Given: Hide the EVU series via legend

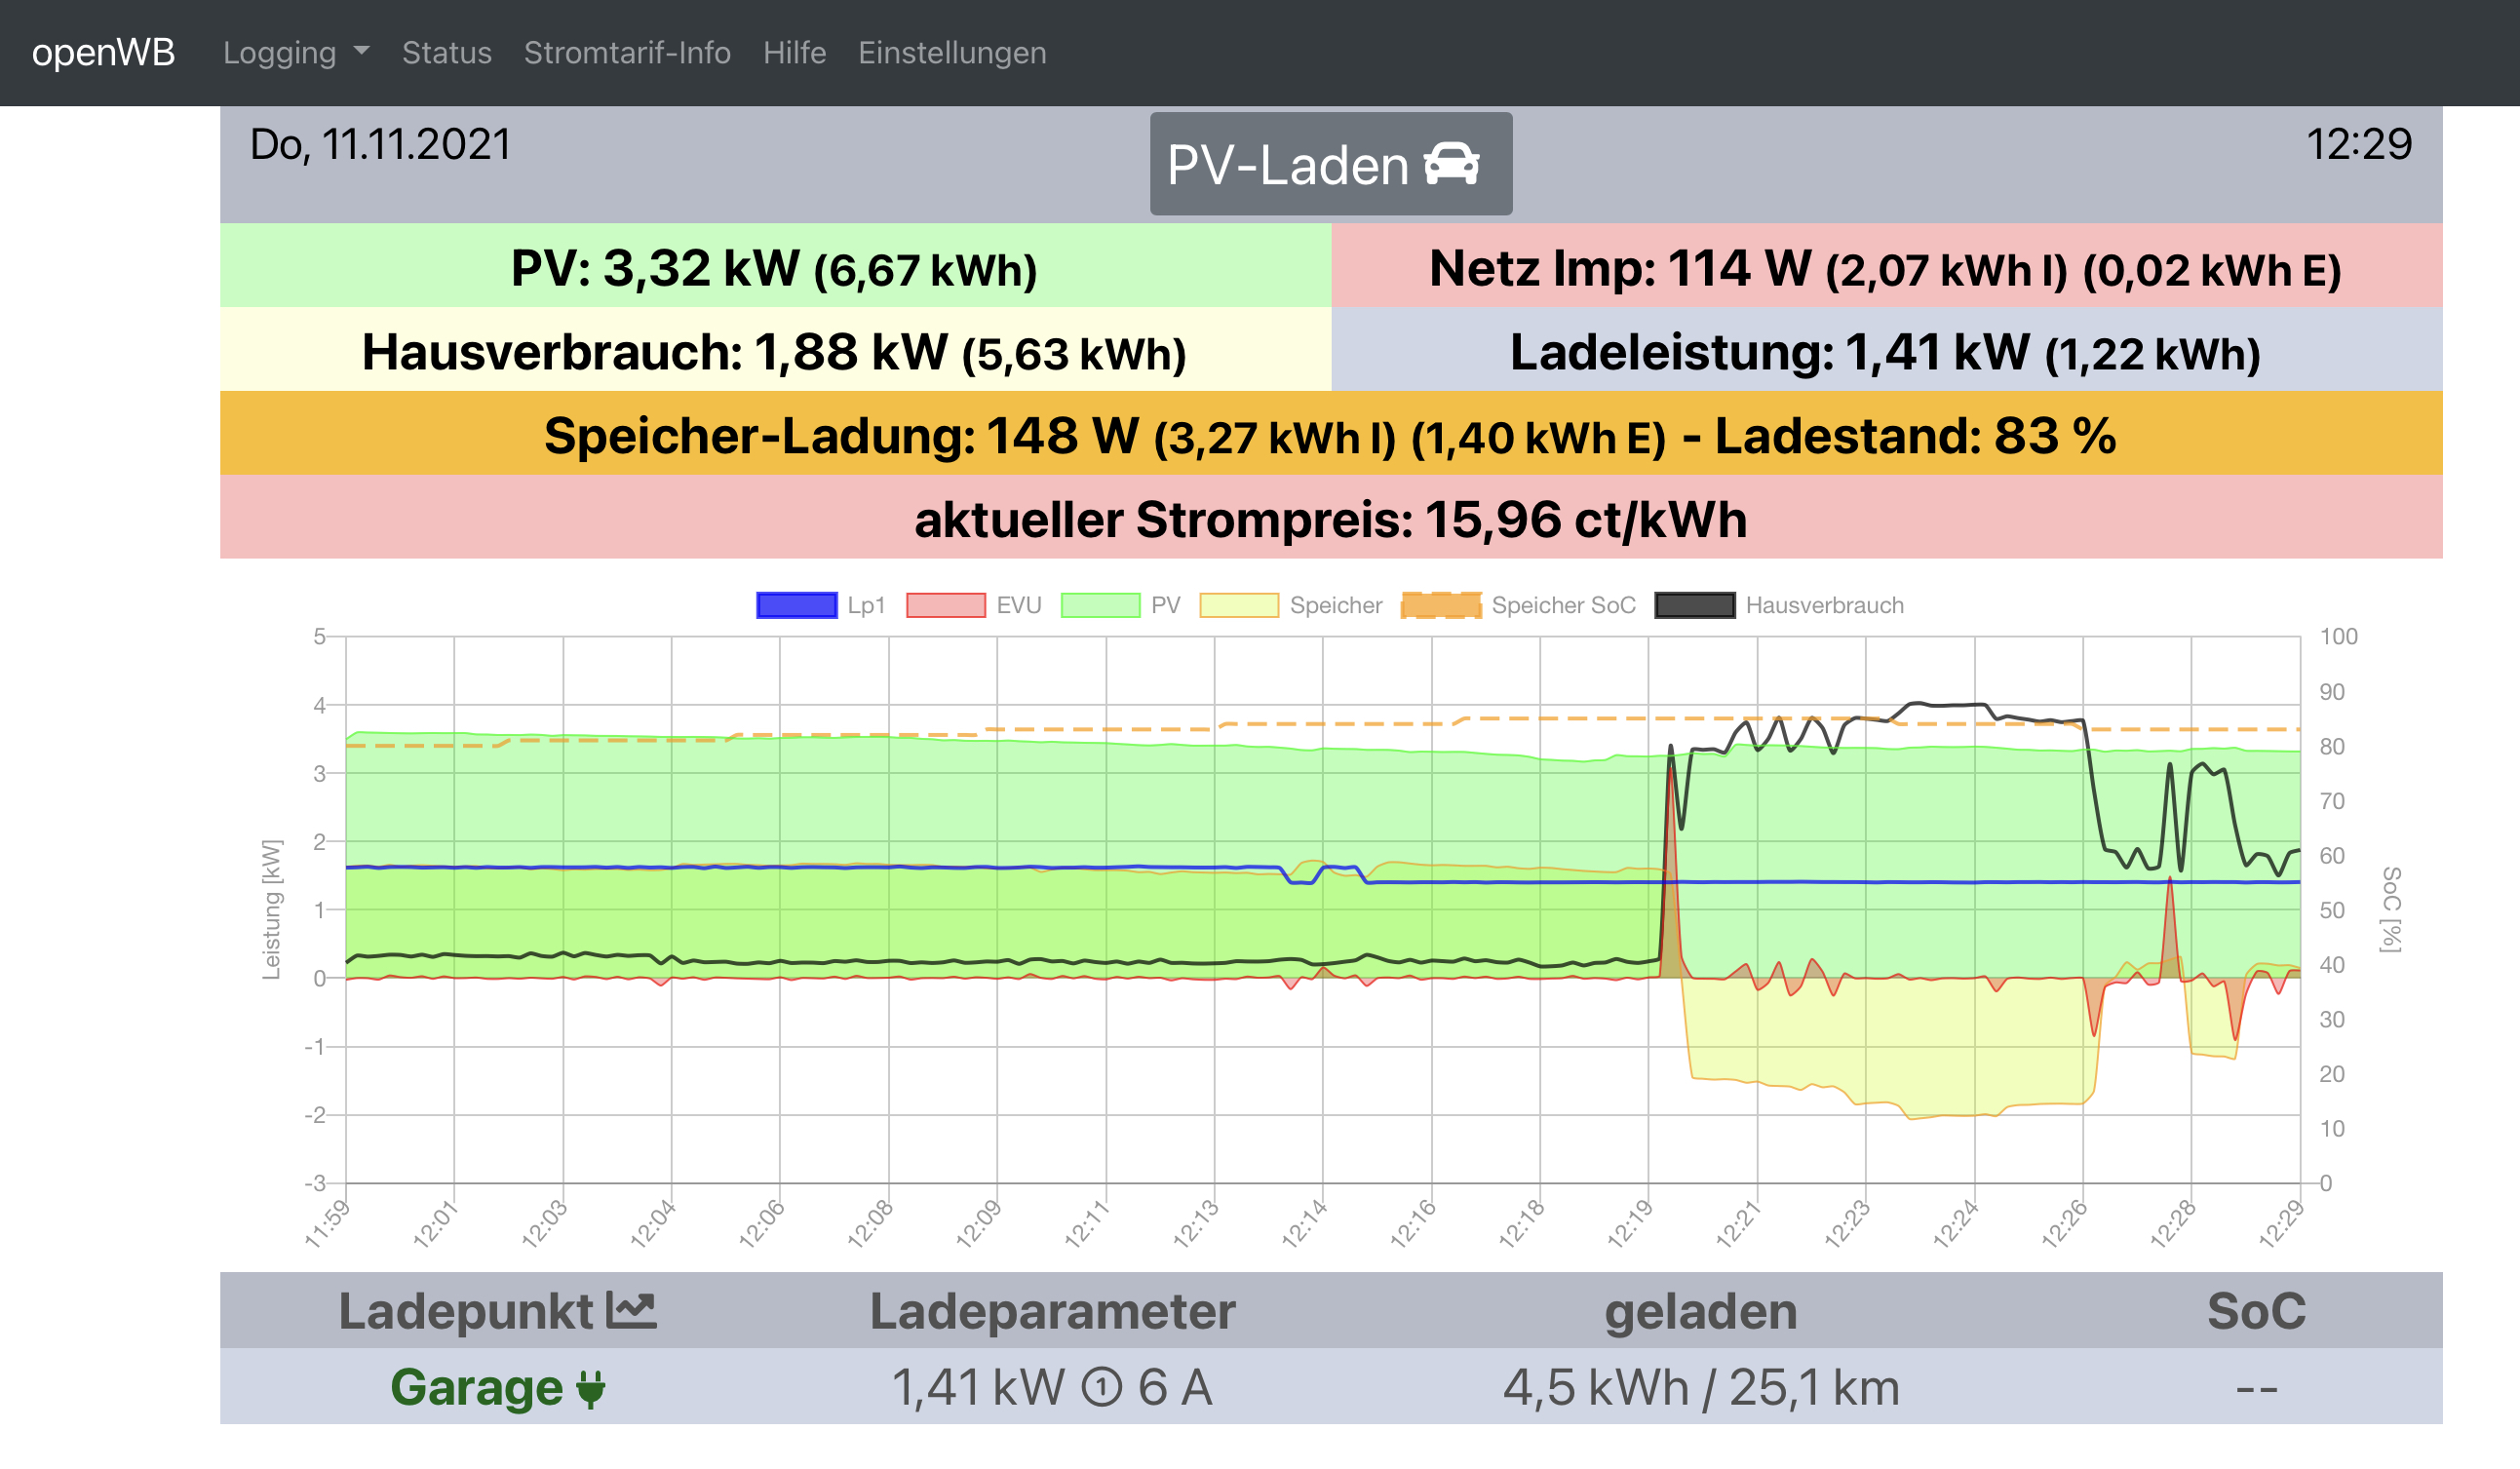Looking at the screenshot, I should click(973, 605).
